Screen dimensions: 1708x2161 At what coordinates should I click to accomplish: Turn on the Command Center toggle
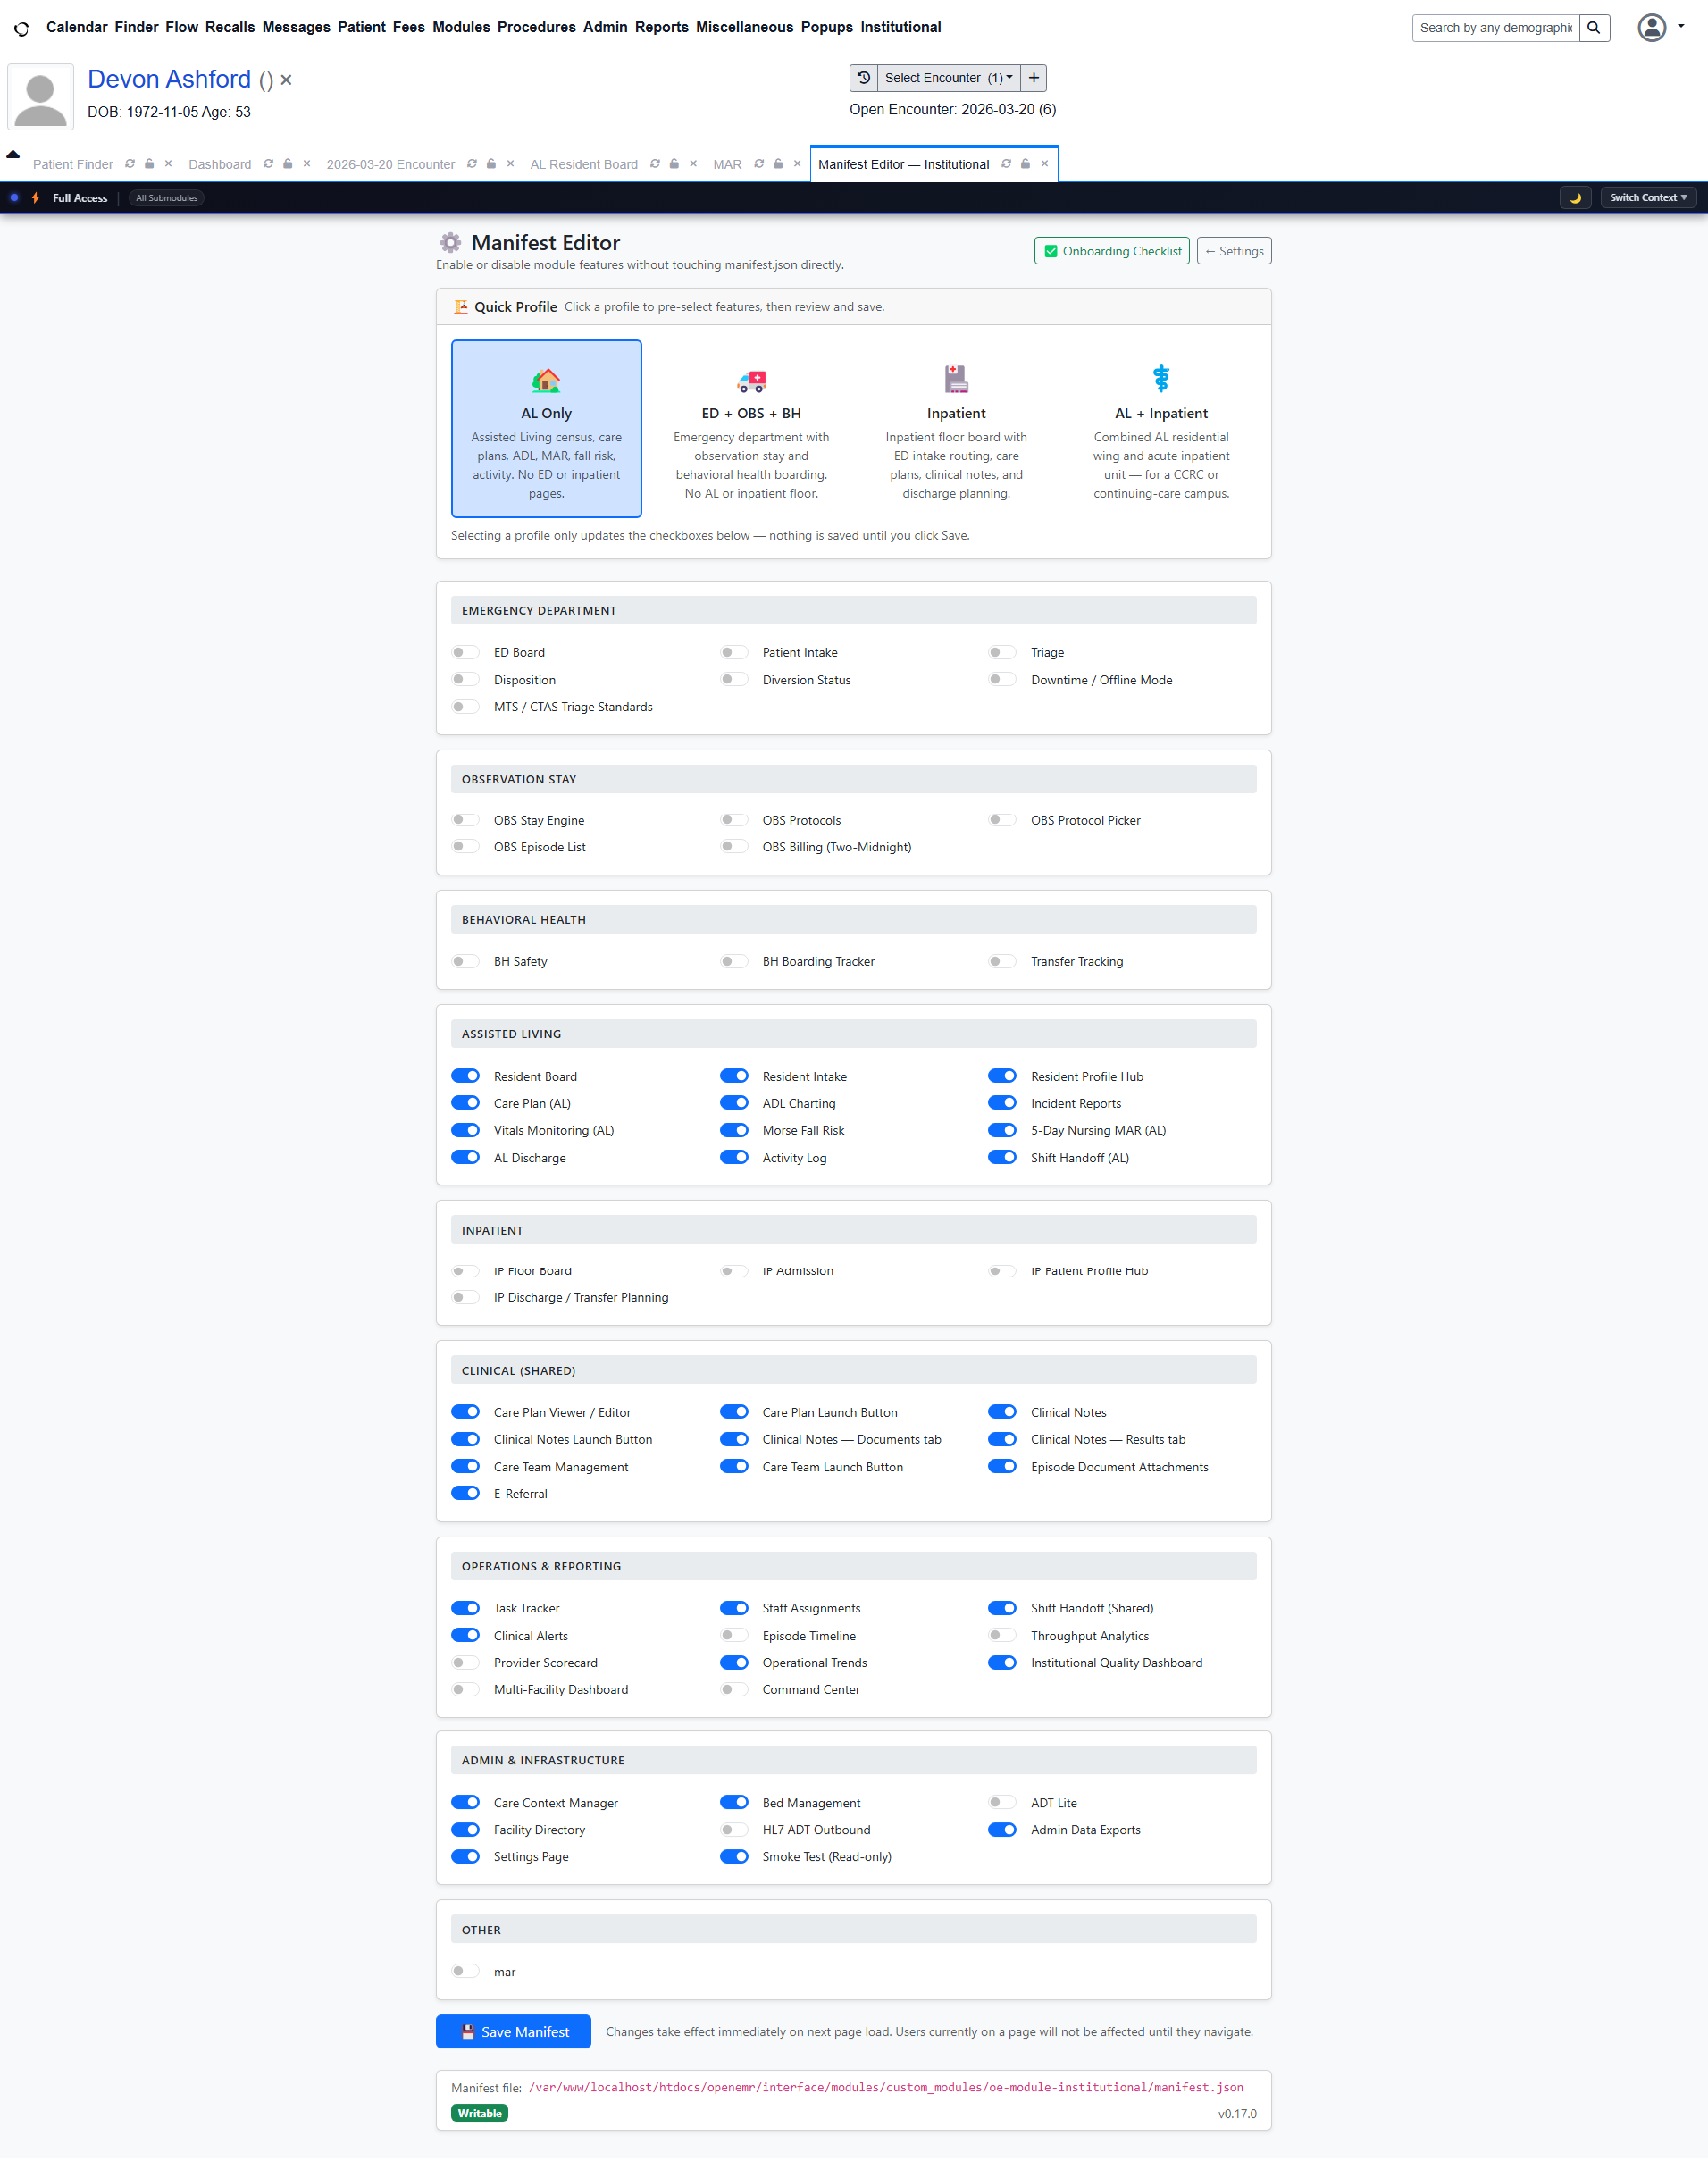pos(734,1689)
